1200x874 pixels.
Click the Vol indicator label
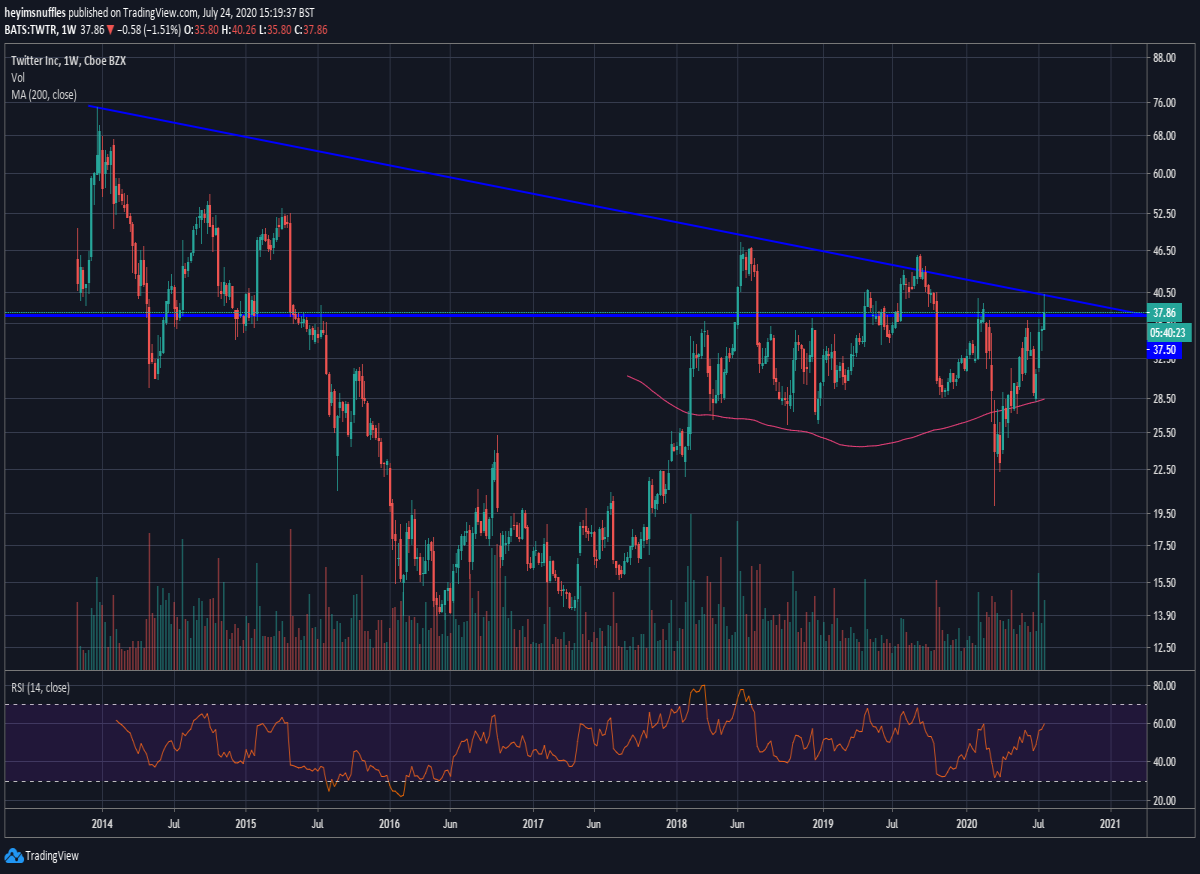tap(20, 76)
